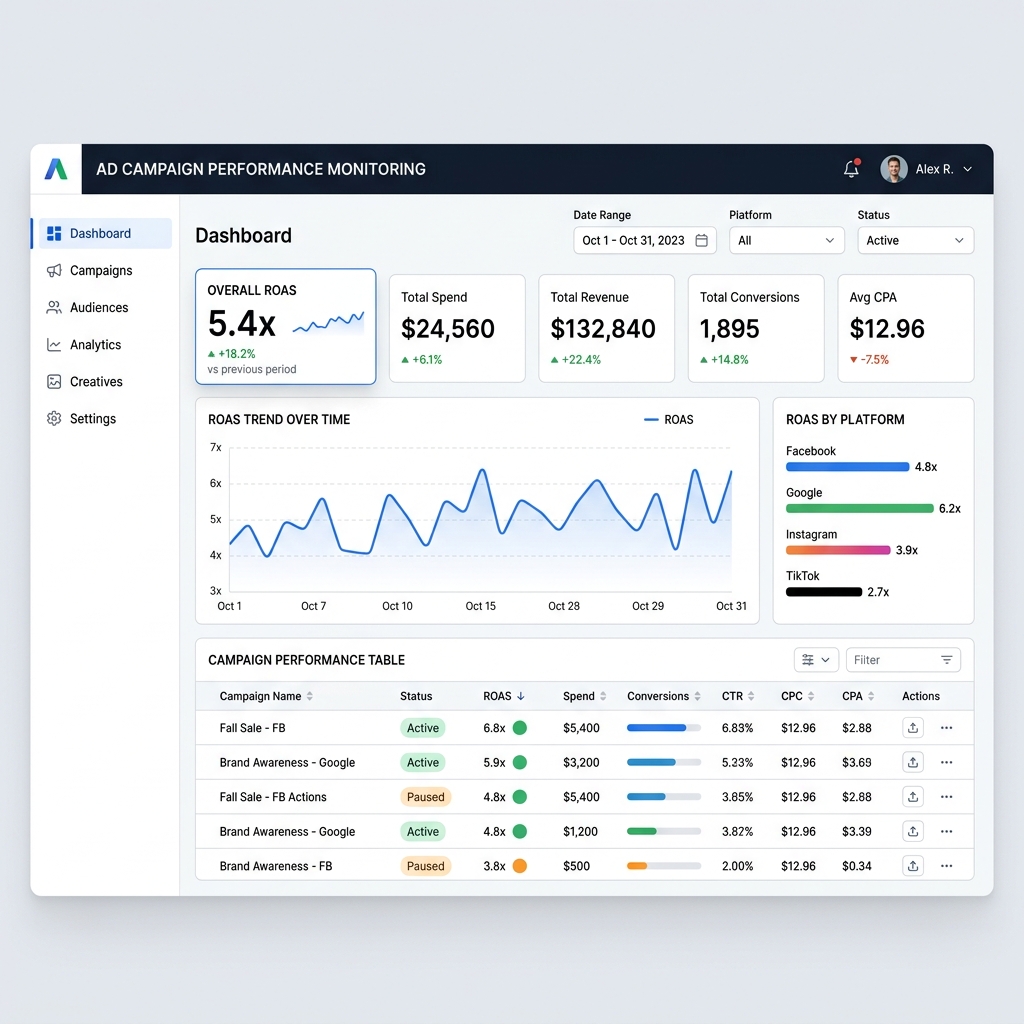This screenshot has width=1024, height=1024.
Task: Open more options for Brand Awareness - FB
Action: 946,866
